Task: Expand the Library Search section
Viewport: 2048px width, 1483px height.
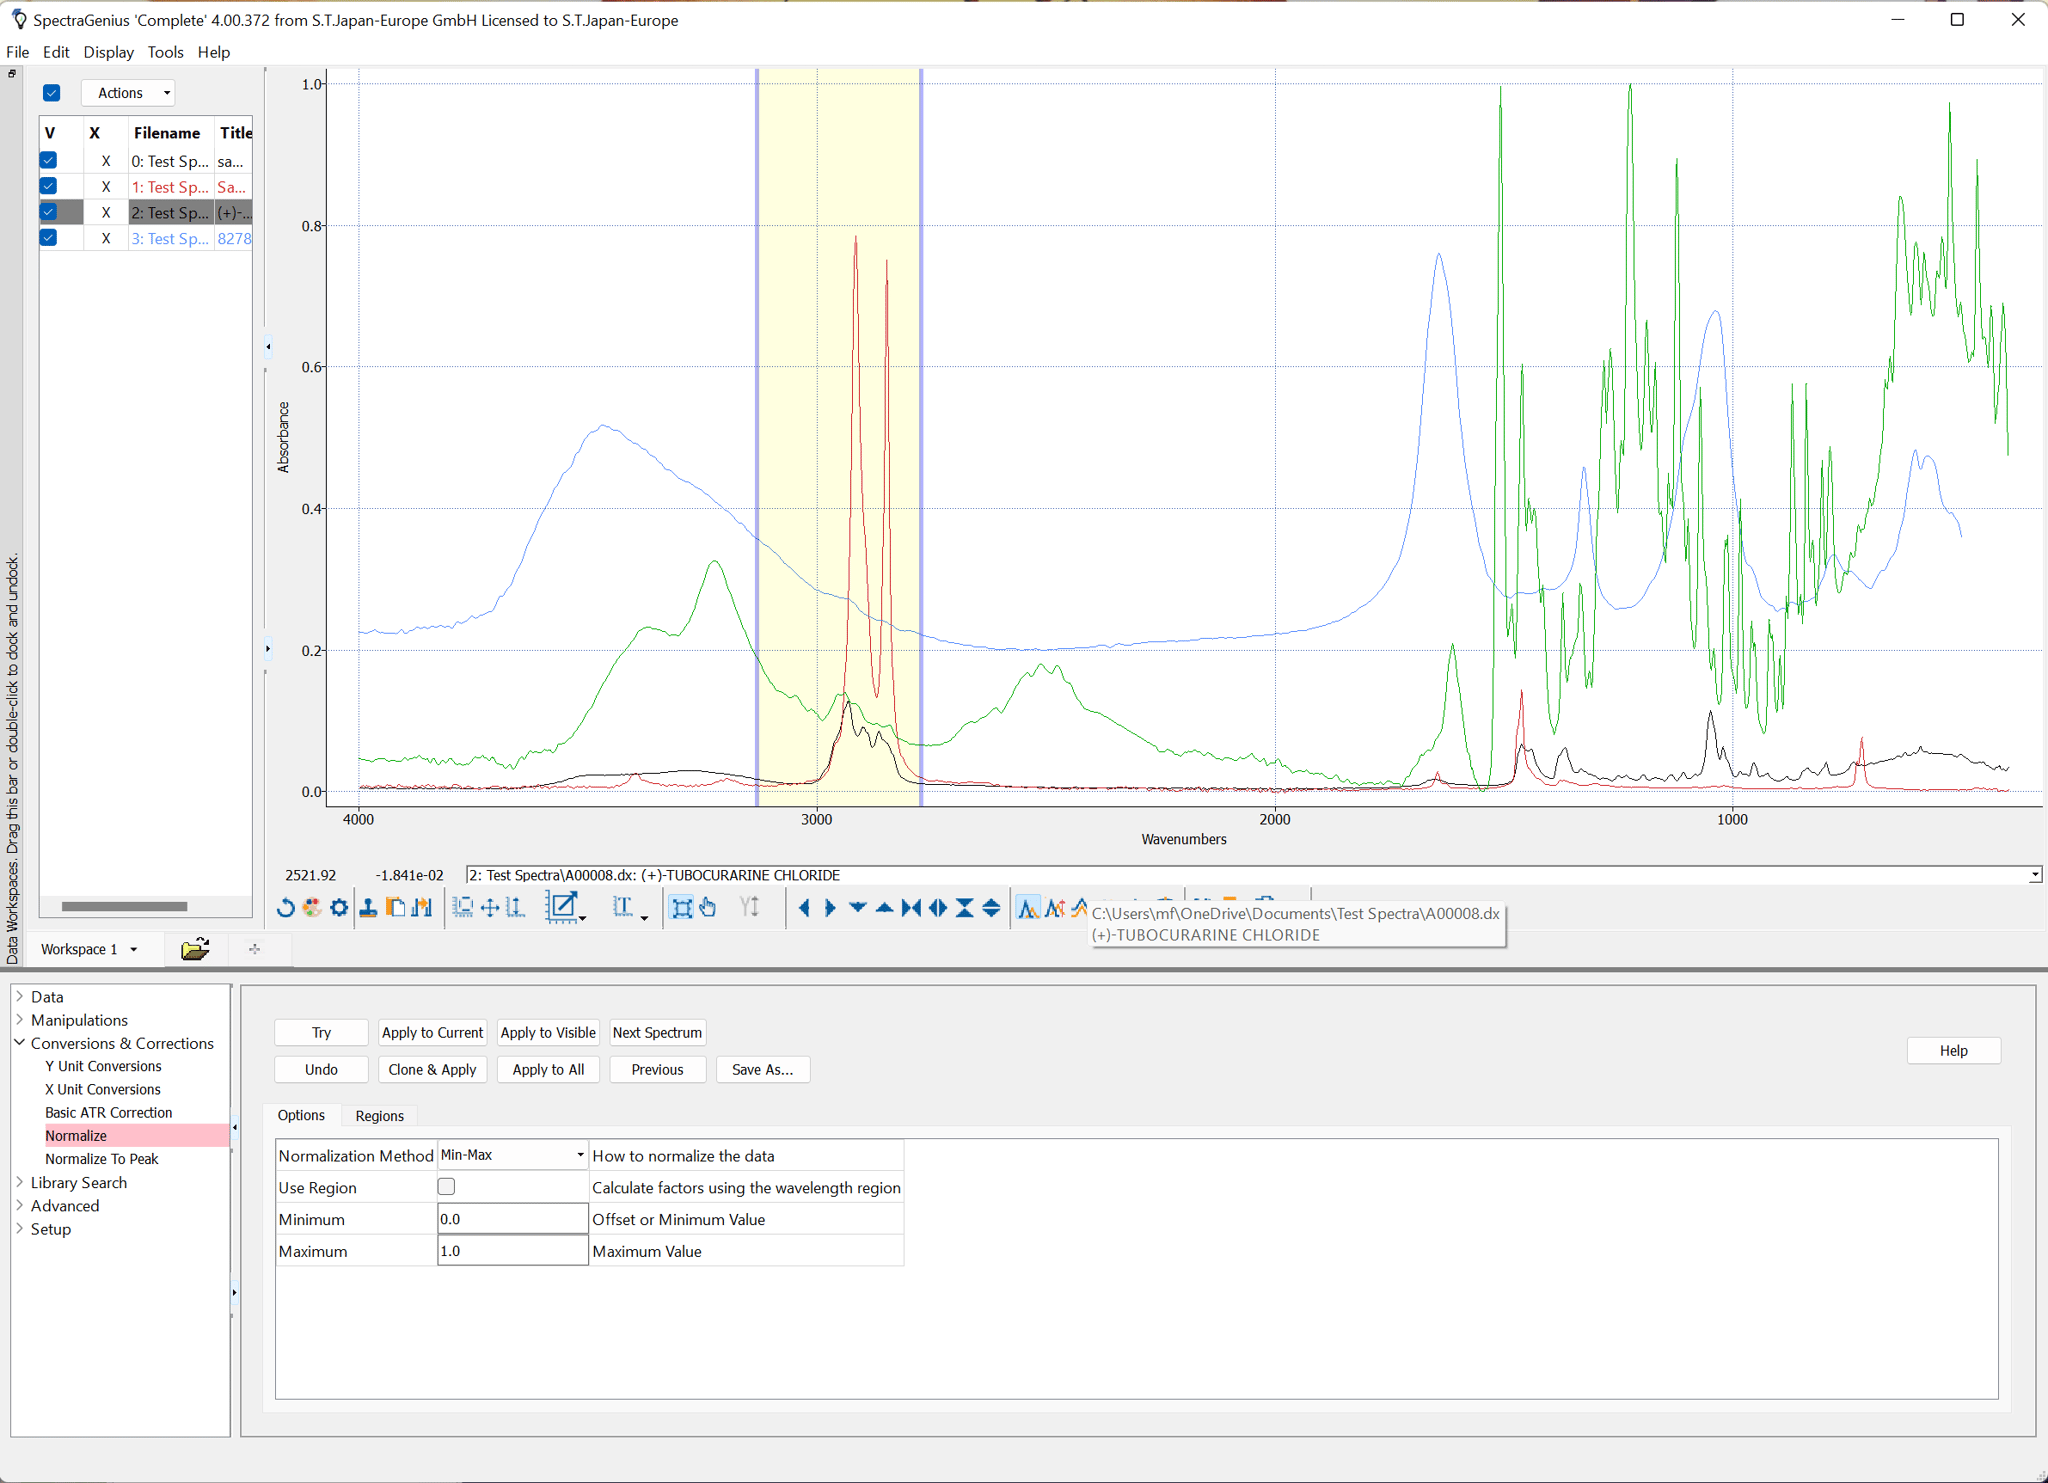Action: (20, 1182)
